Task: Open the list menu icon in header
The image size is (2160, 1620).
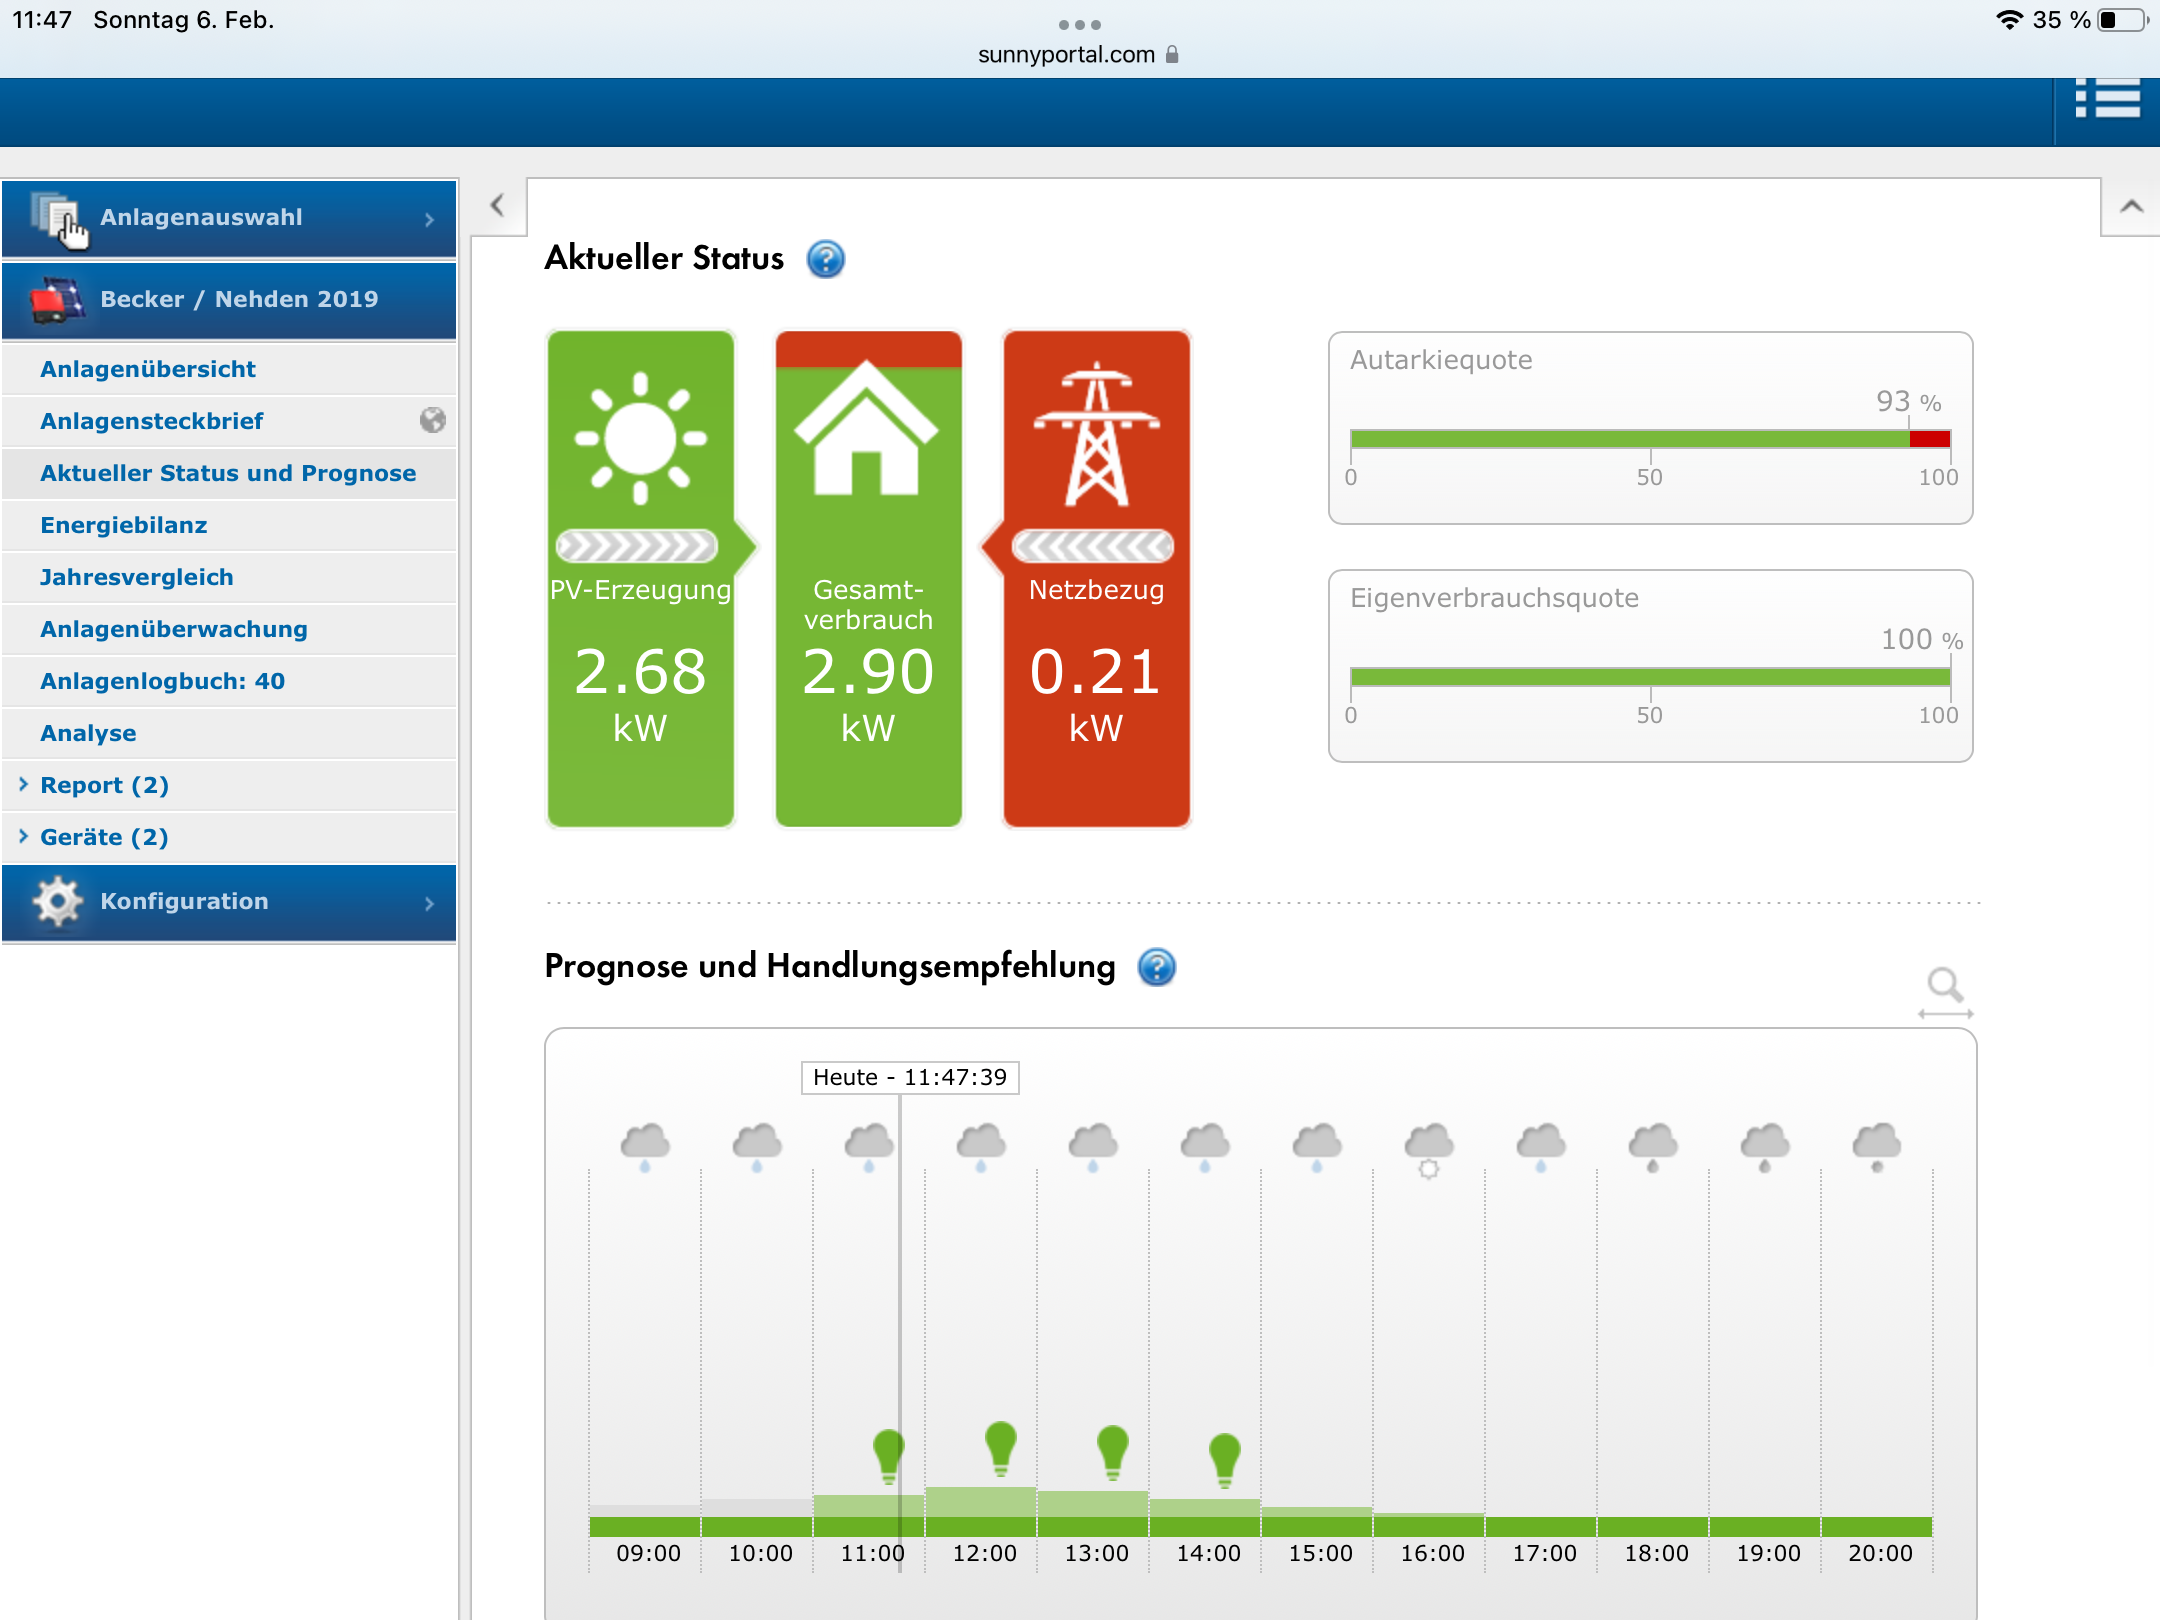Action: click(2108, 100)
